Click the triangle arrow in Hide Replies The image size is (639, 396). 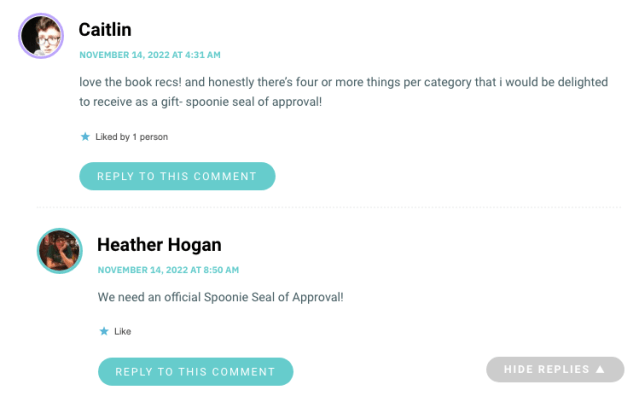tap(600, 369)
